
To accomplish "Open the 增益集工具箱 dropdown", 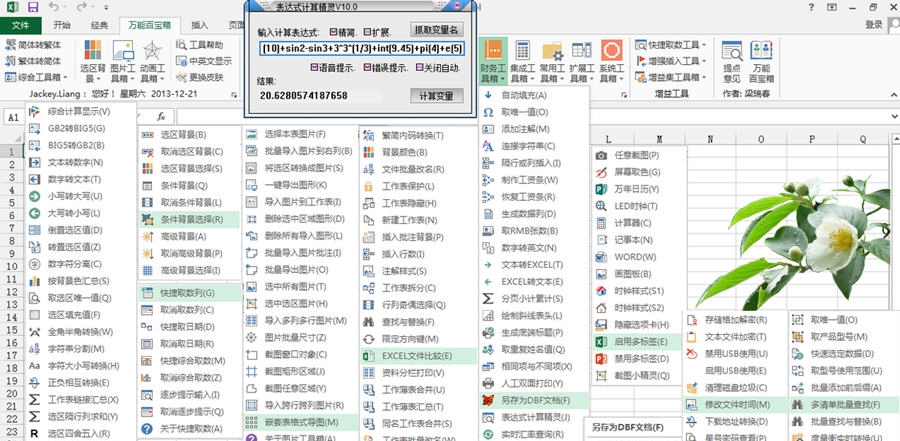I will tap(671, 77).
